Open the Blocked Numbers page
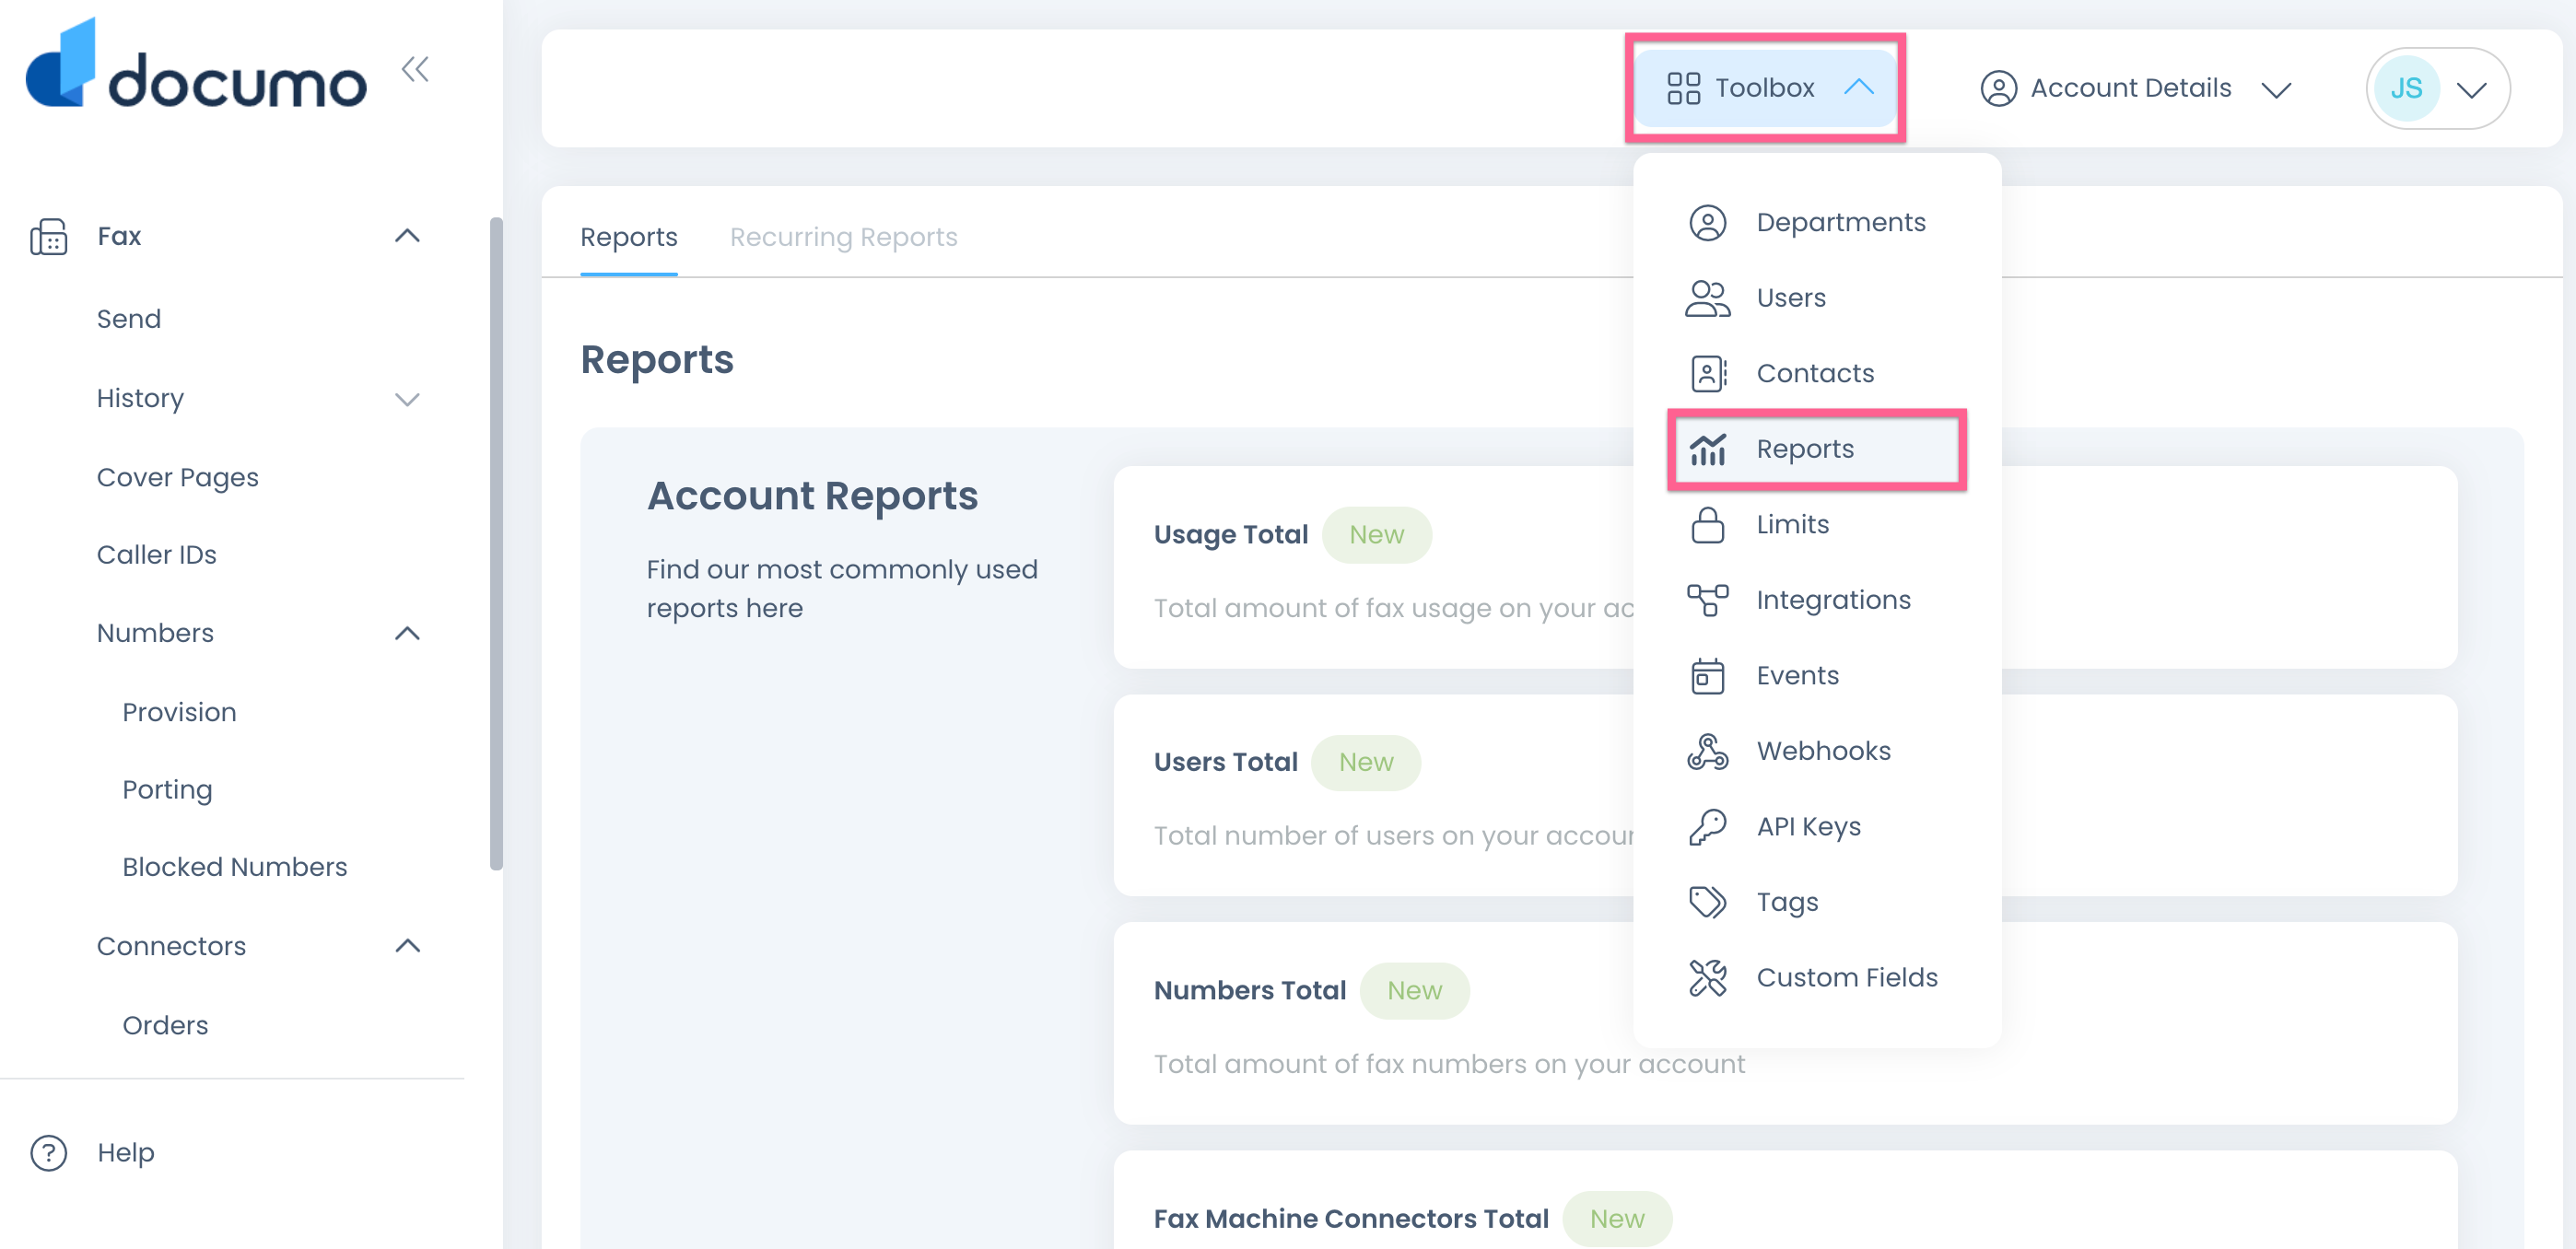Screen dimensions: 2576x1249 (234, 866)
